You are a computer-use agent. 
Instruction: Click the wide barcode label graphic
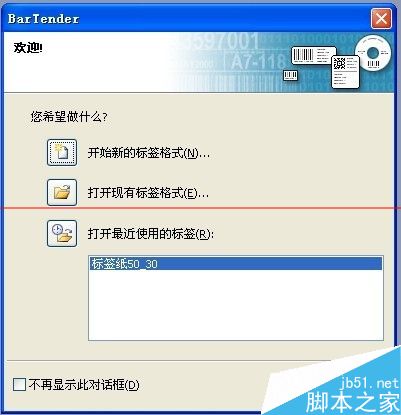click(x=314, y=55)
